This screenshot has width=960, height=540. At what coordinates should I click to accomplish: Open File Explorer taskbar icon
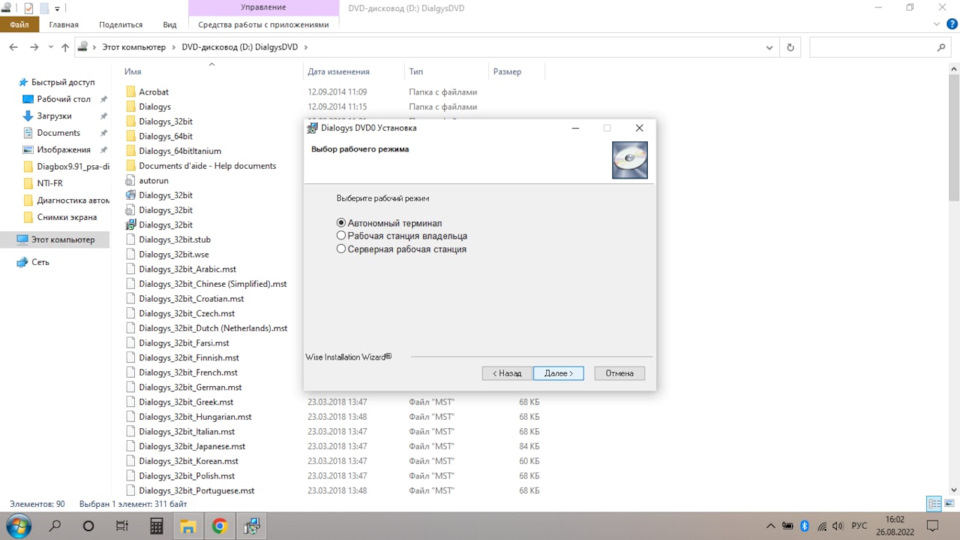pos(188,526)
